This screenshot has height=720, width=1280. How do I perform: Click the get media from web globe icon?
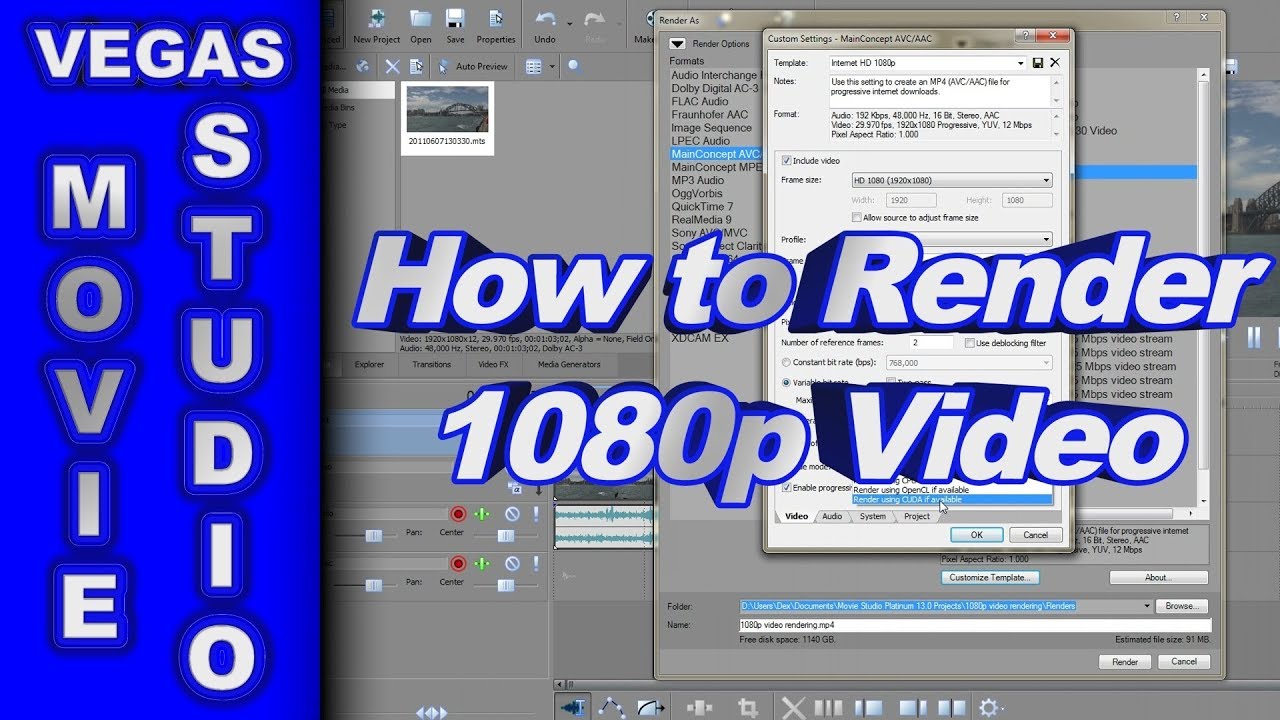pyautogui.click(x=362, y=66)
